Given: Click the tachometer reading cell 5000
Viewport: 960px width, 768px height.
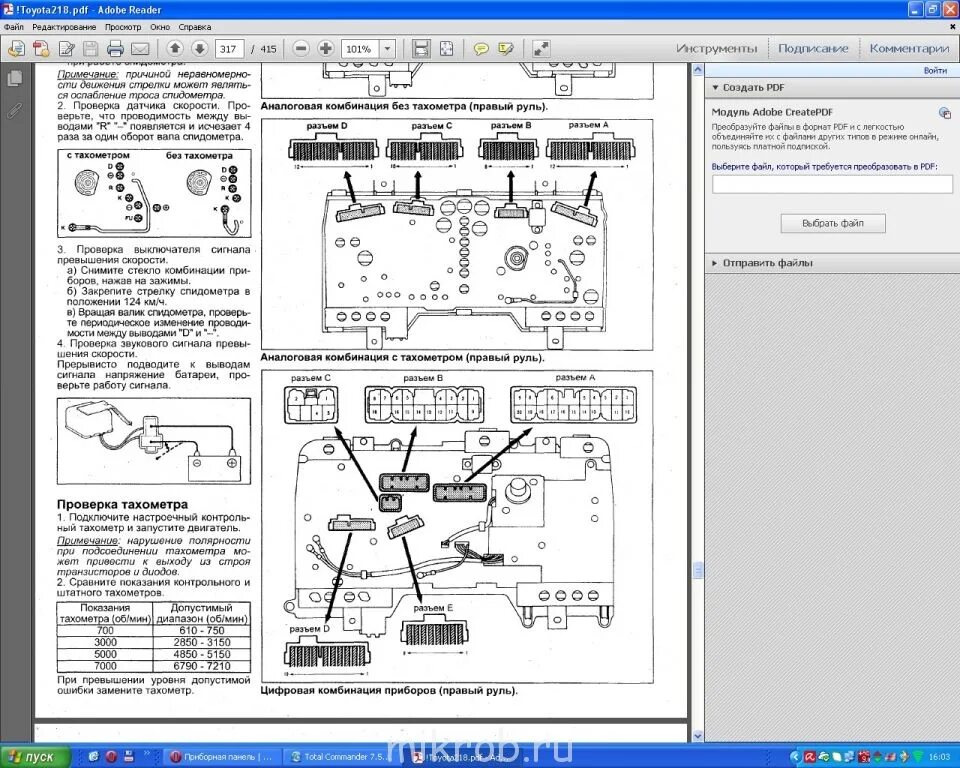Looking at the screenshot, I should click(x=105, y=654).
